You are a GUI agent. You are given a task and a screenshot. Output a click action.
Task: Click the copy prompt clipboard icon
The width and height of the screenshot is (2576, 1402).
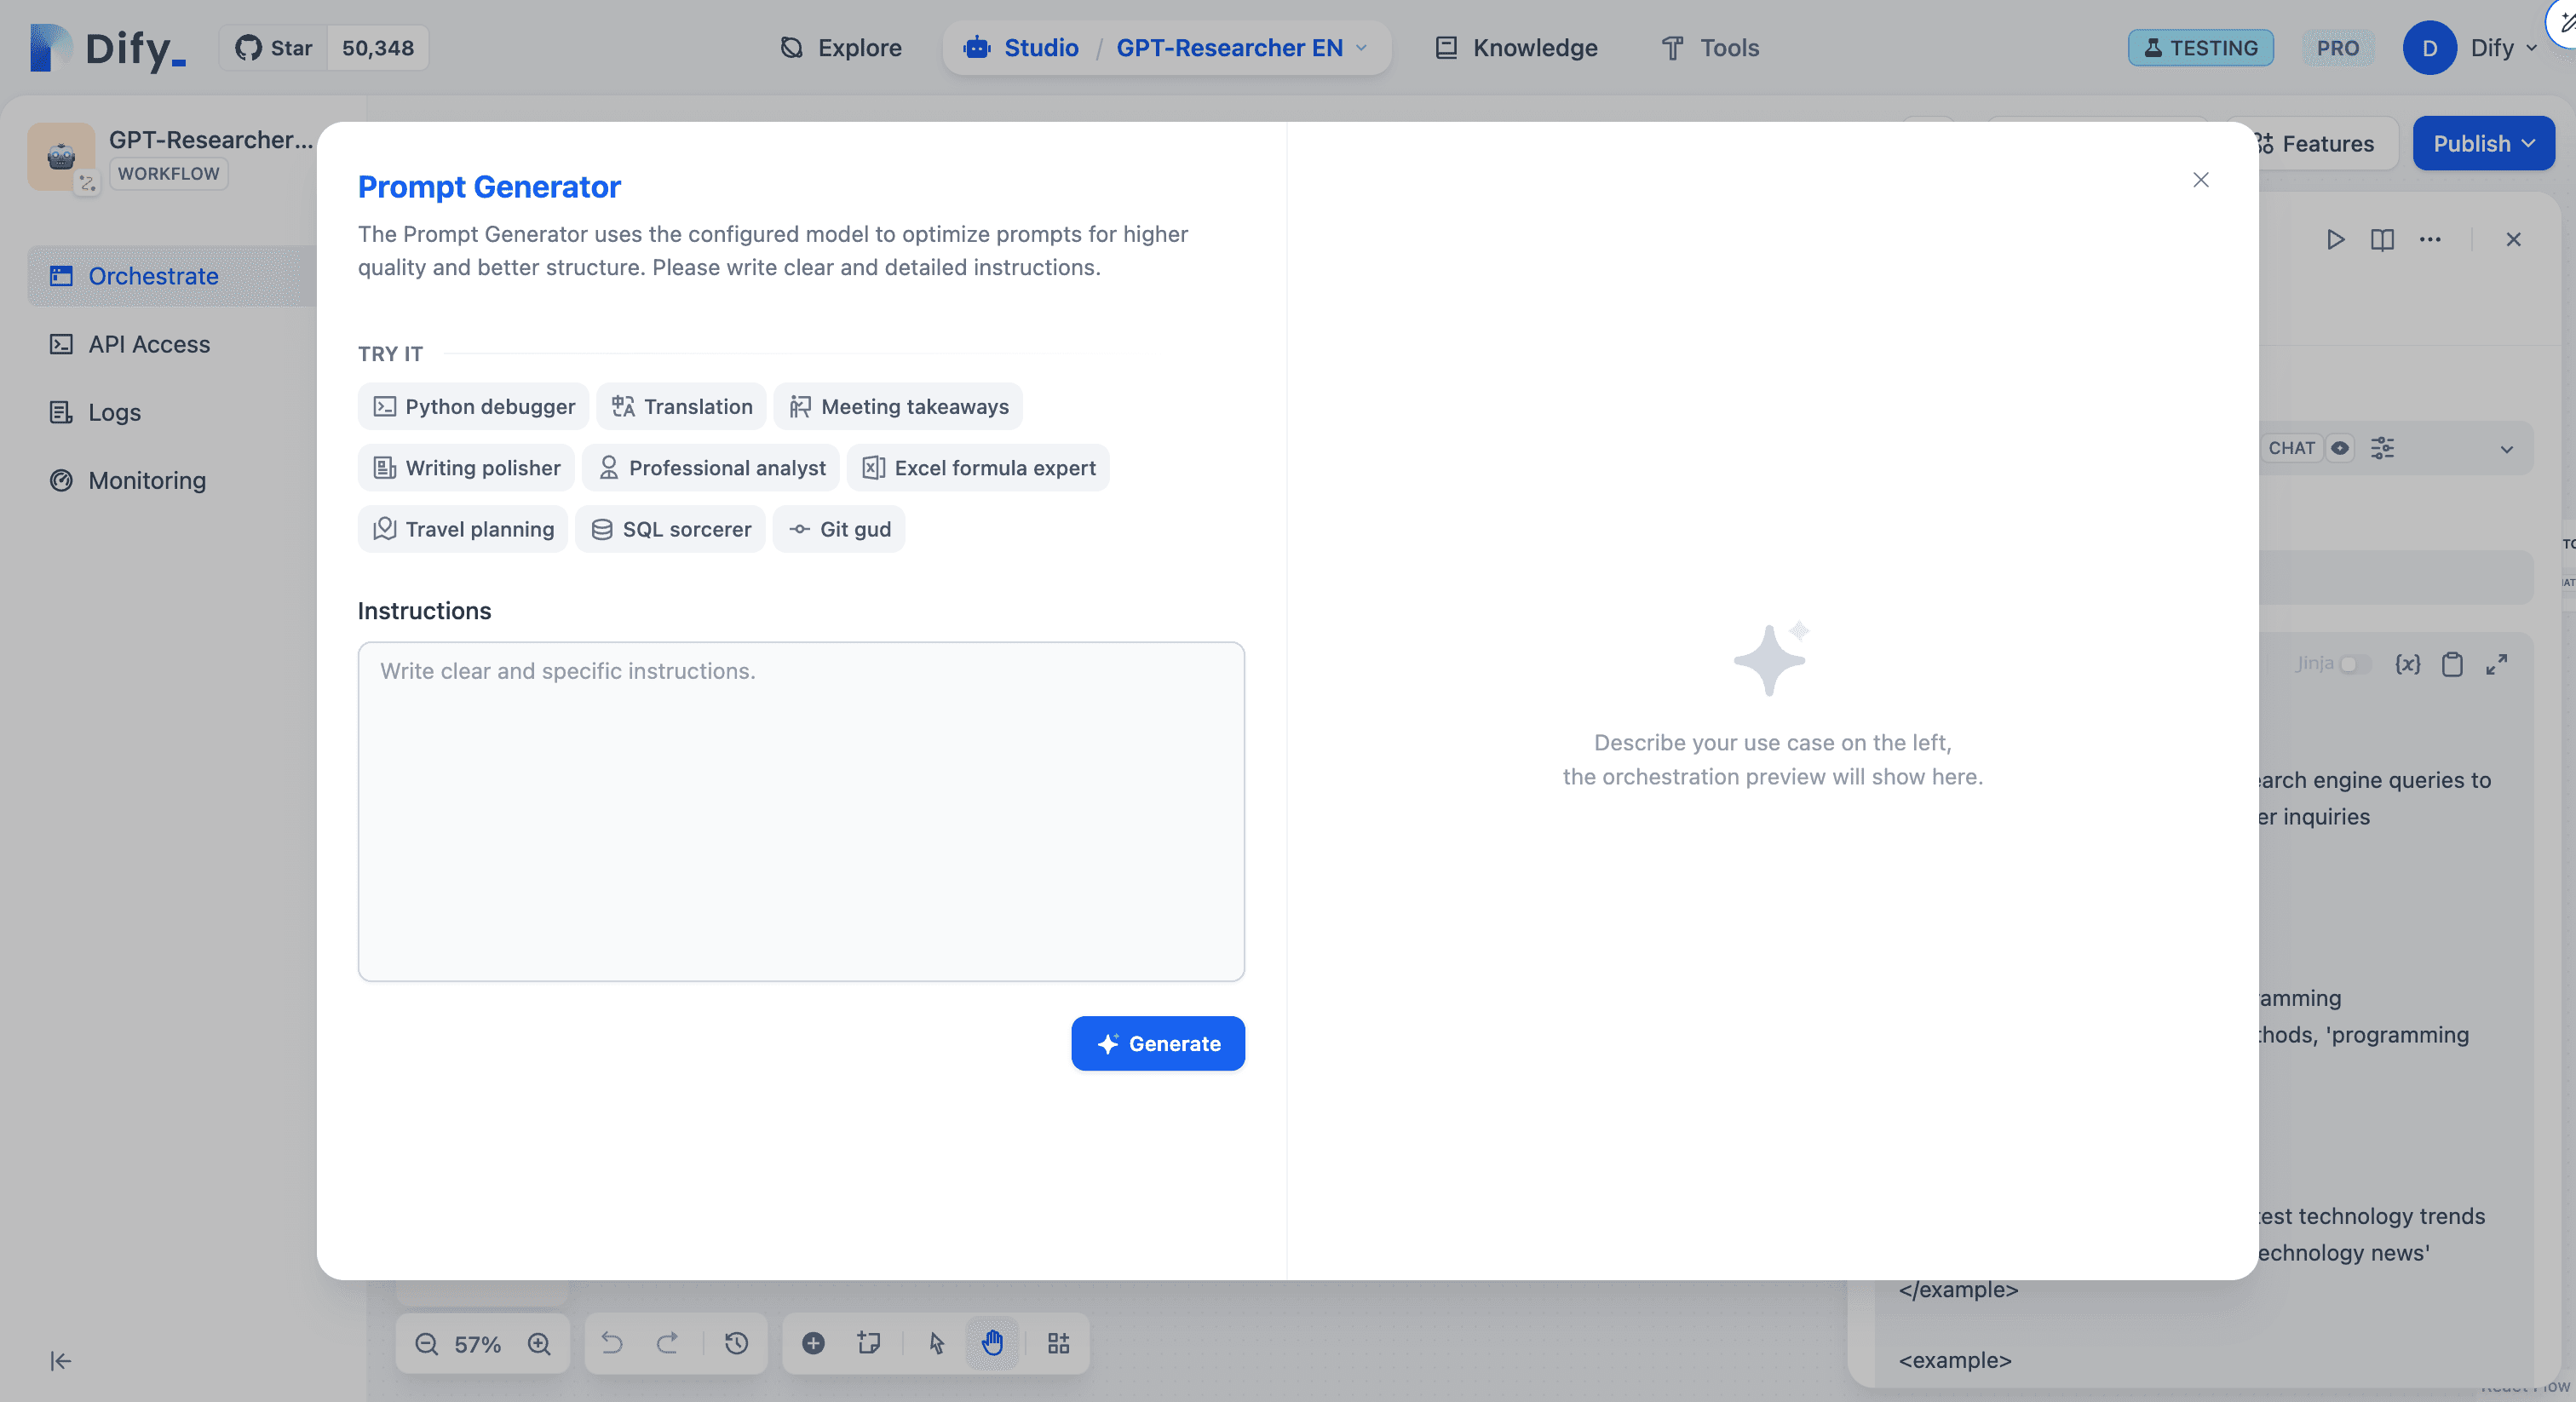(2452, 665)
